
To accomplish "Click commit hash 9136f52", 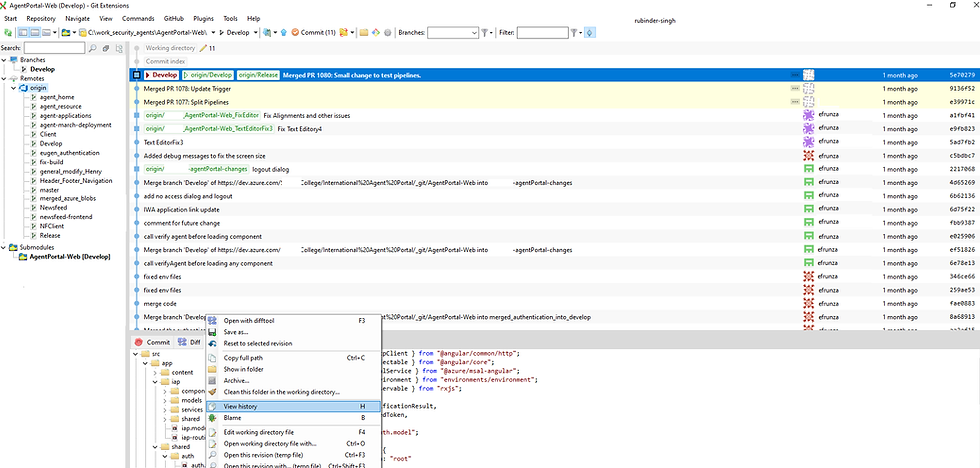I will click(962, 89).
